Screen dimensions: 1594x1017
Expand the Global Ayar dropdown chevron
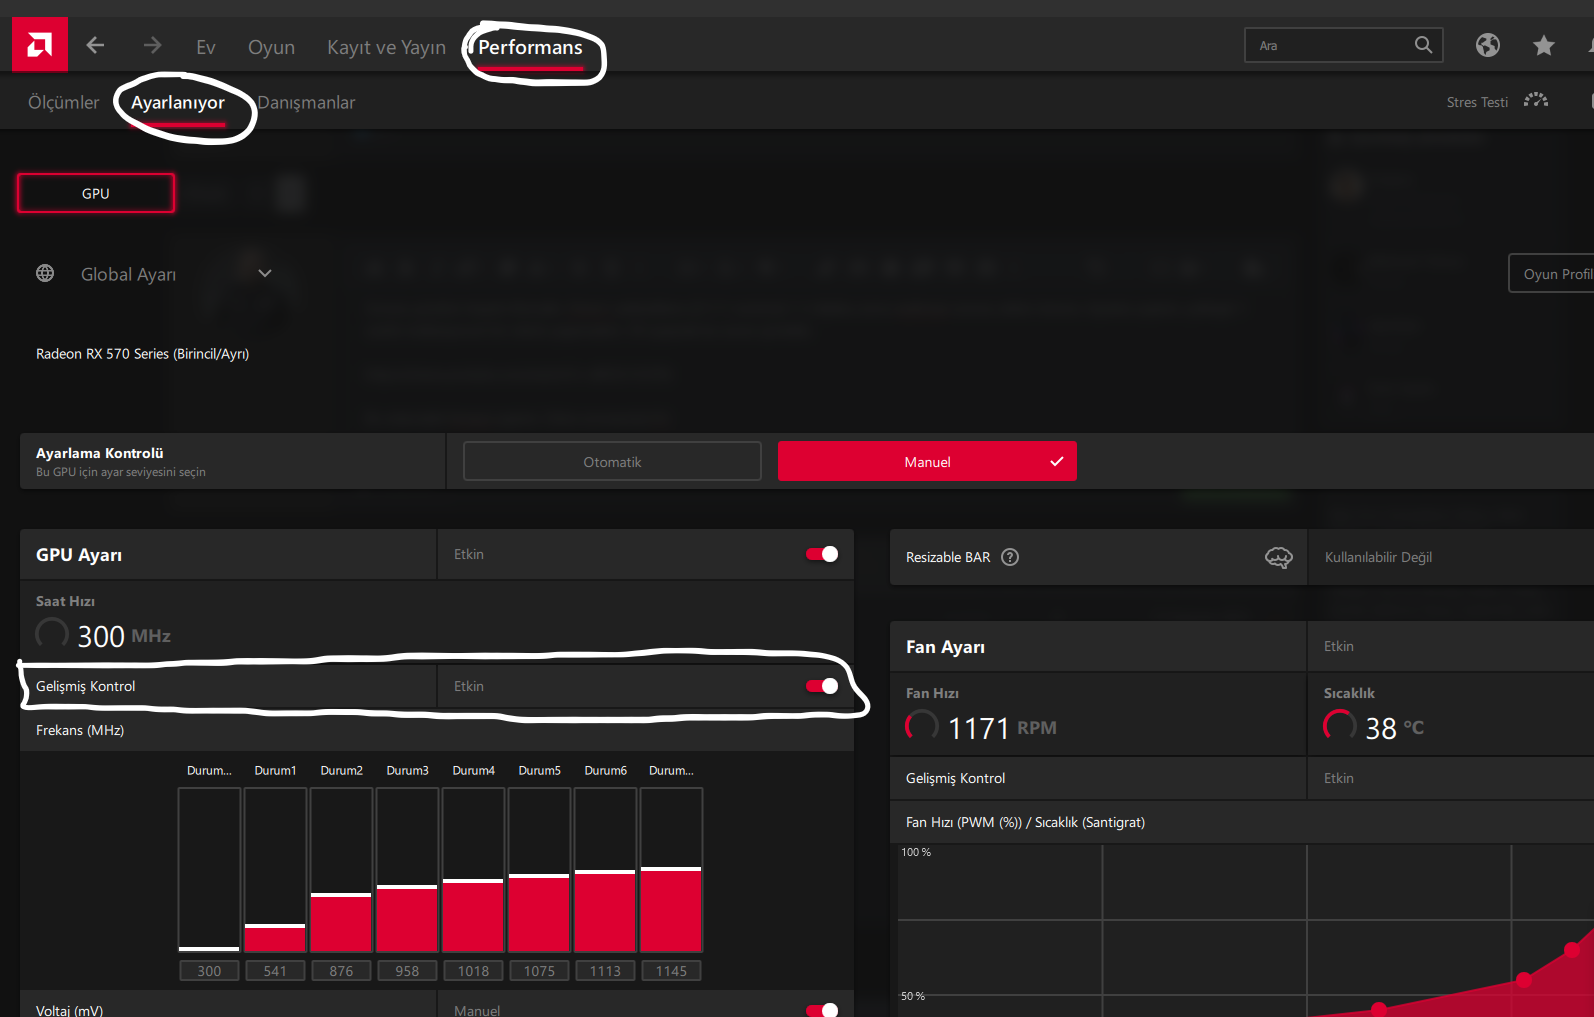[x=265, y=273]
